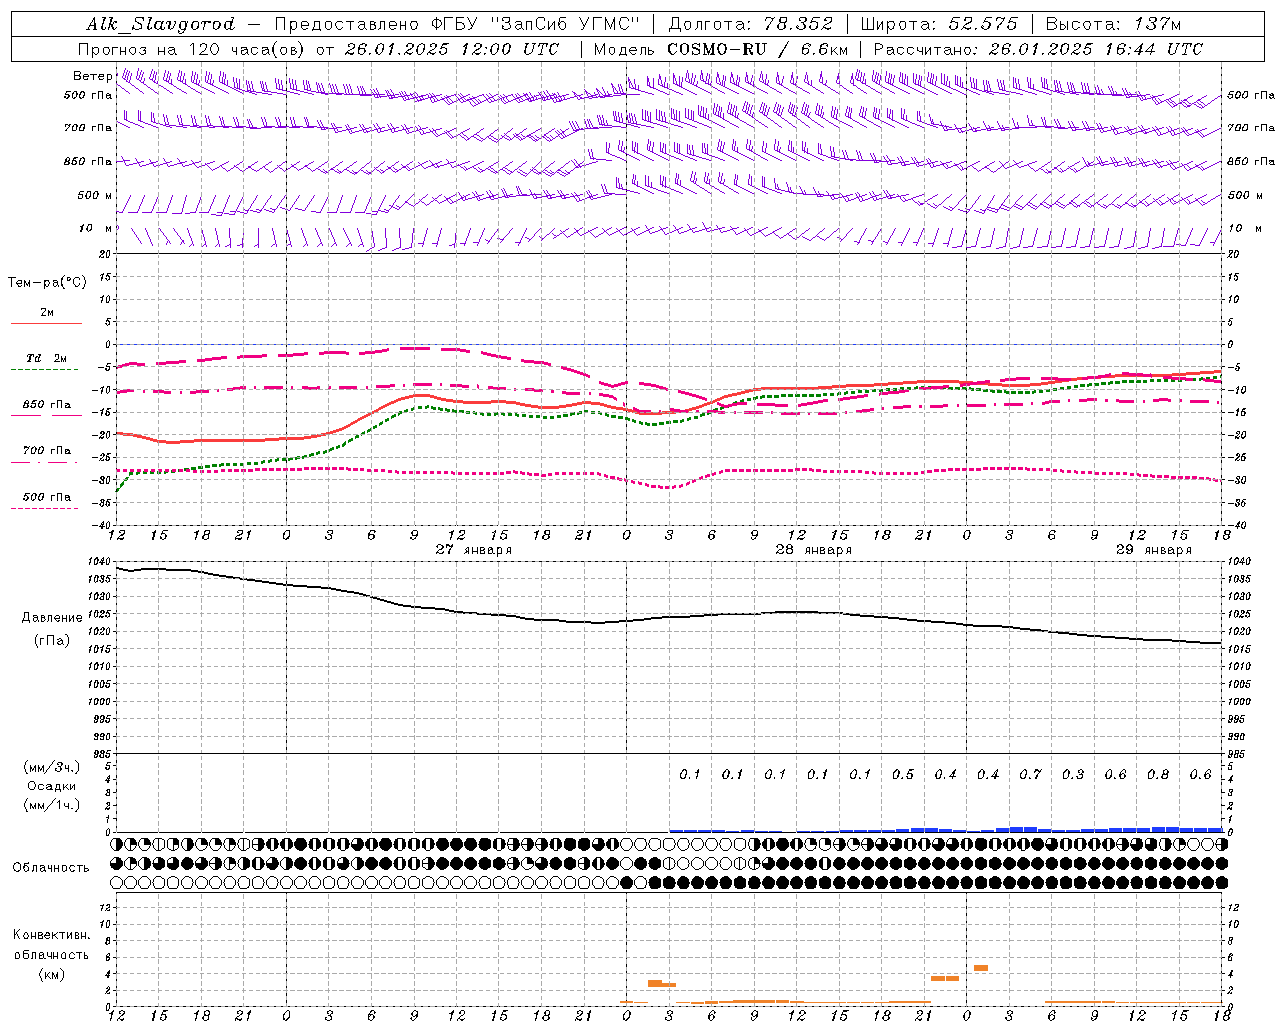Image resolution: width=1280 pixels, height=1024 pixels.
Task: Click the 27 января date label
Action: (x=474, y=550)
